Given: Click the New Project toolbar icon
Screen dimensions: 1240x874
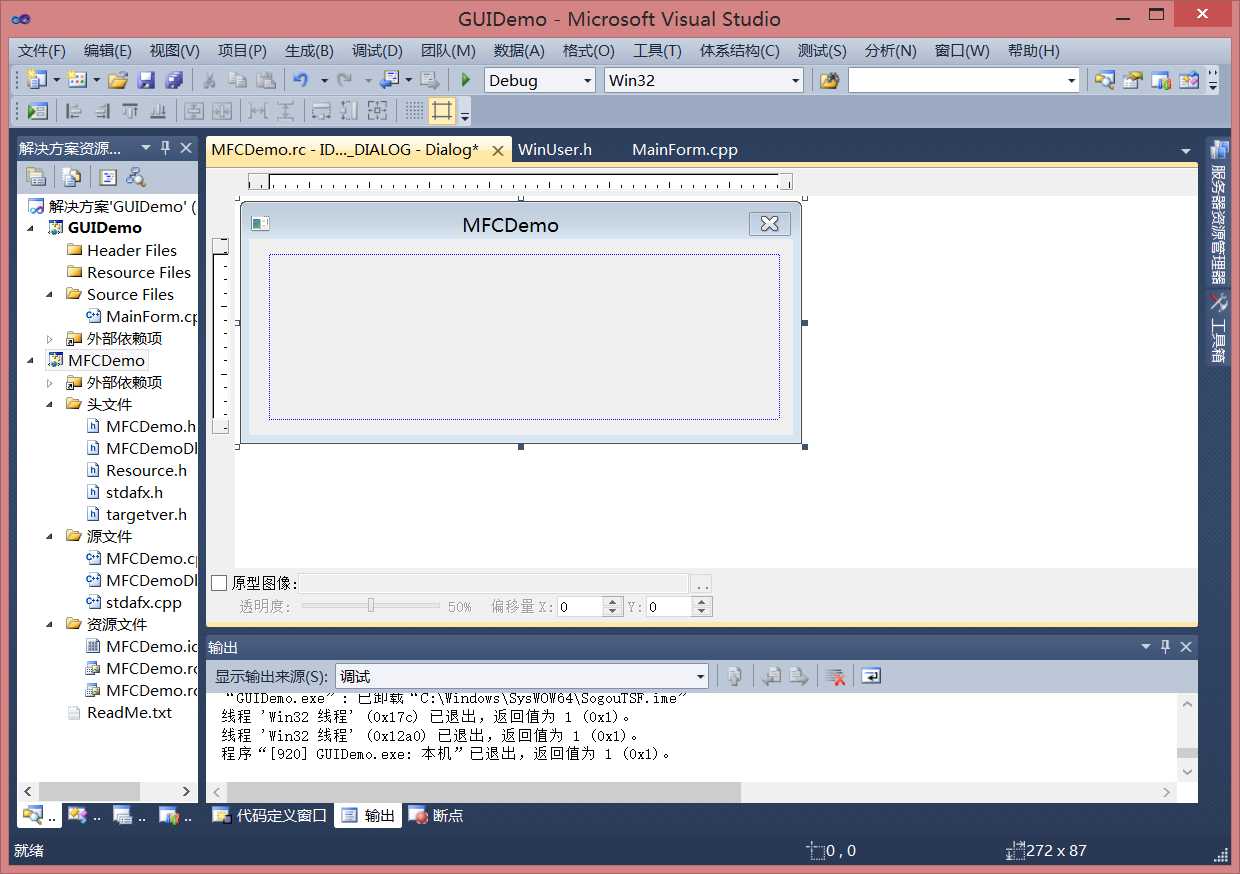Looking at the screenshot, I should coord(37,80).
